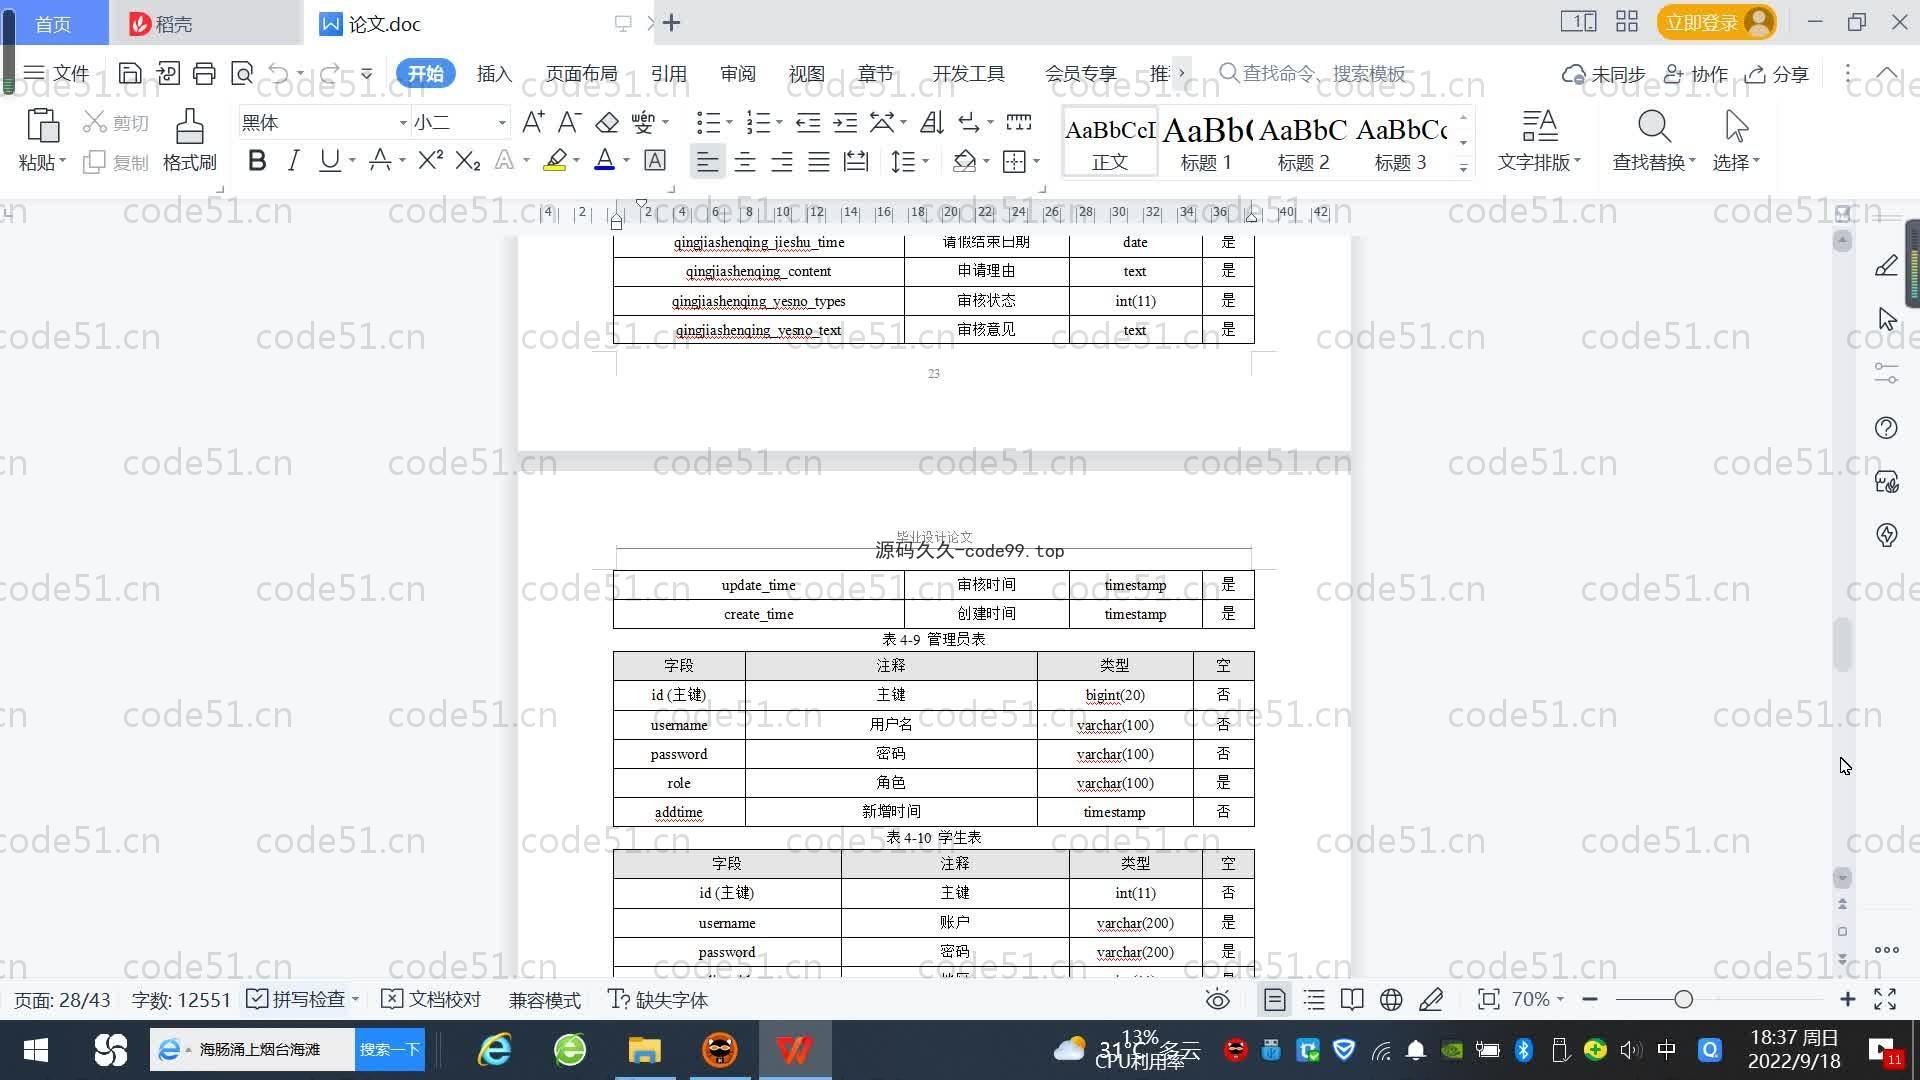Image resolution: width=1920 pixels, height=1080 pixels.
Task: Click the Save icon in quick toolbar
Action: pos(129,73)
